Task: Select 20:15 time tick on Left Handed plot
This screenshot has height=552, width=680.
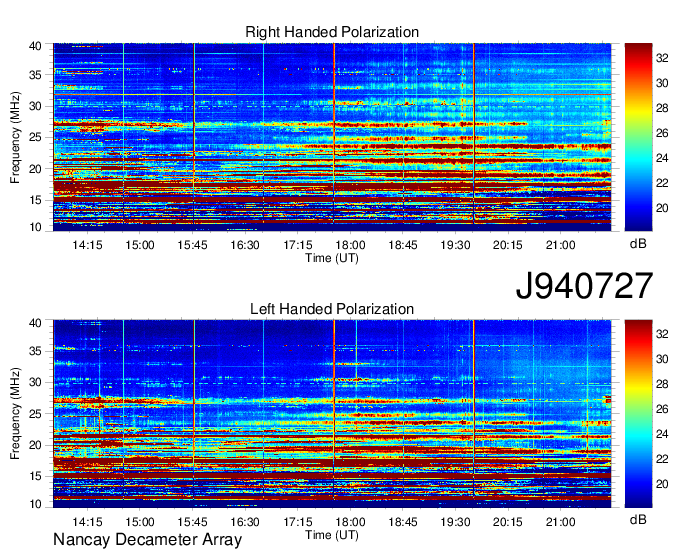Action: coord(507,522)
